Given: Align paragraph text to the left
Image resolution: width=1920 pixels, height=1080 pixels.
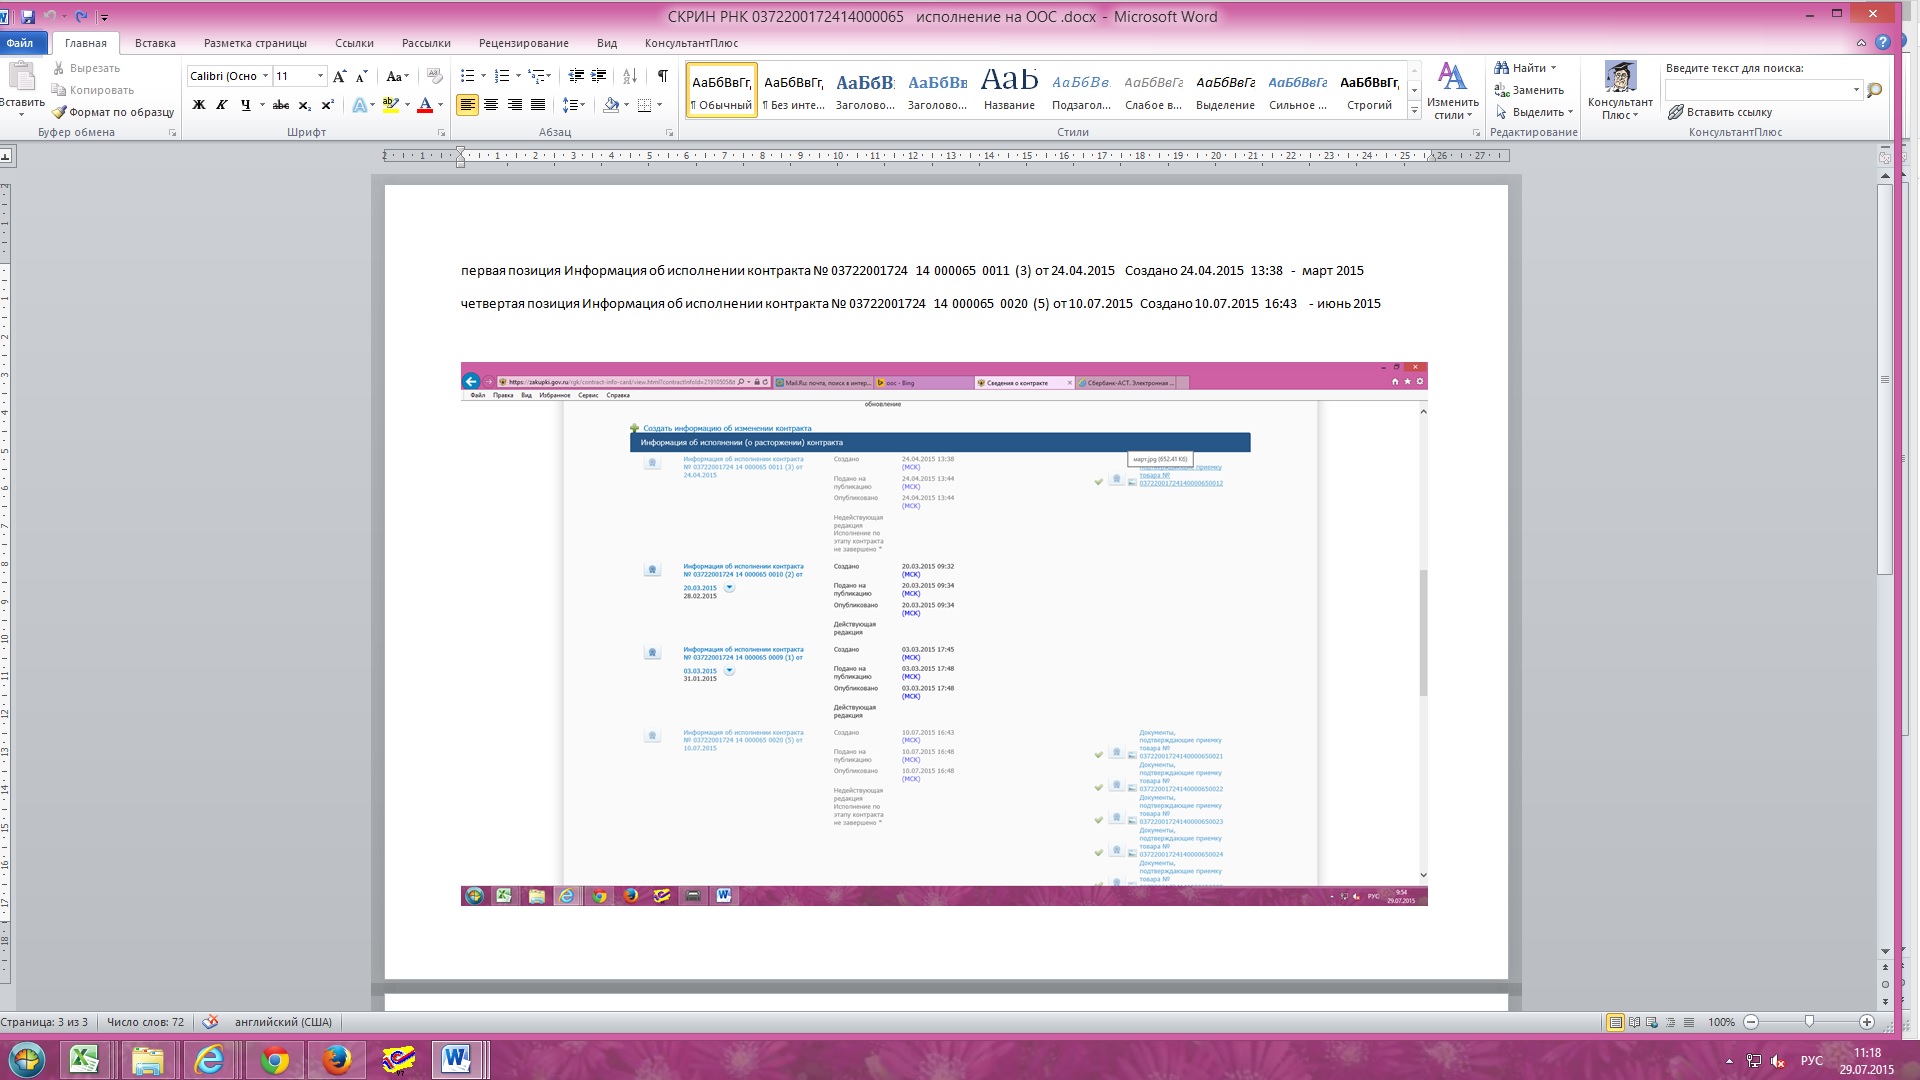Looking at the screenshot, I should 467,105.
